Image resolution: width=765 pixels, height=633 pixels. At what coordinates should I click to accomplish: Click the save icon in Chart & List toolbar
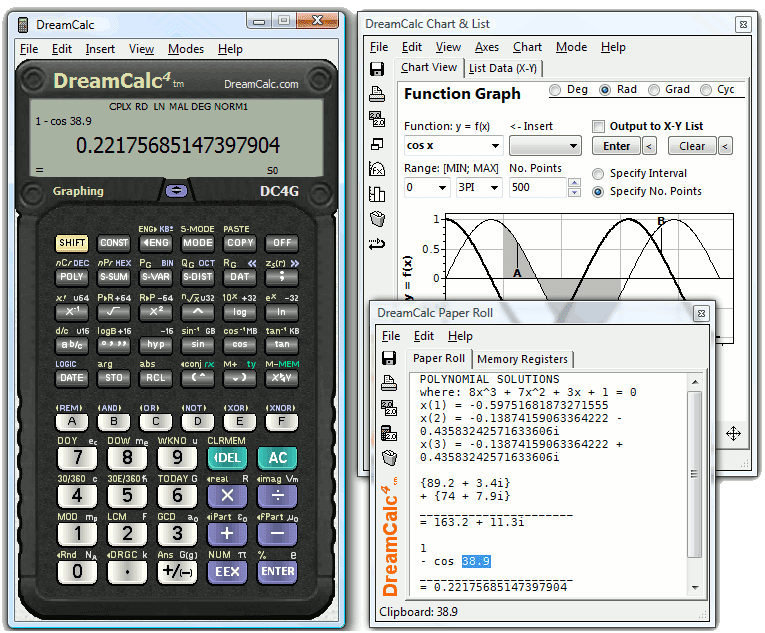click(x=377, y=69)
